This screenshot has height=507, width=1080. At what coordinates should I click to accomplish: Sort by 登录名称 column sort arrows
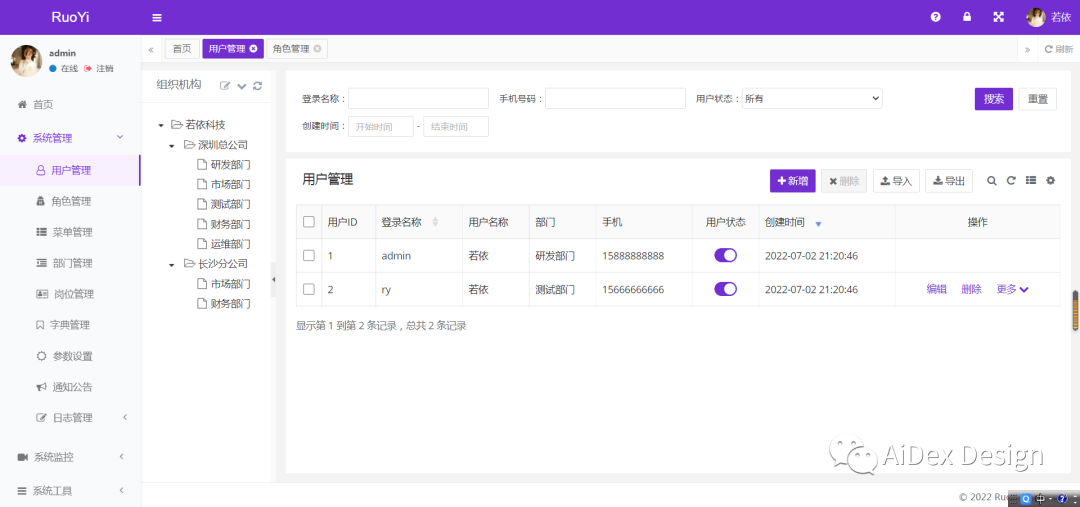pos(435,222)
